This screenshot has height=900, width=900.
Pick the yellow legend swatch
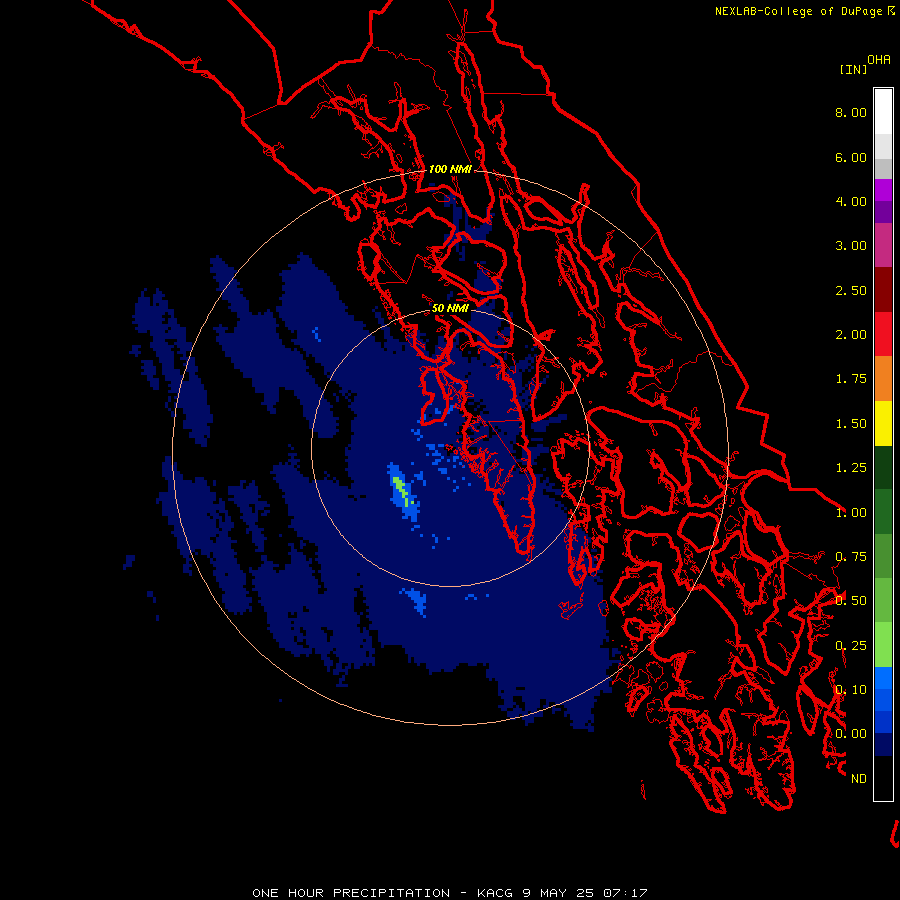coord(883,423)
